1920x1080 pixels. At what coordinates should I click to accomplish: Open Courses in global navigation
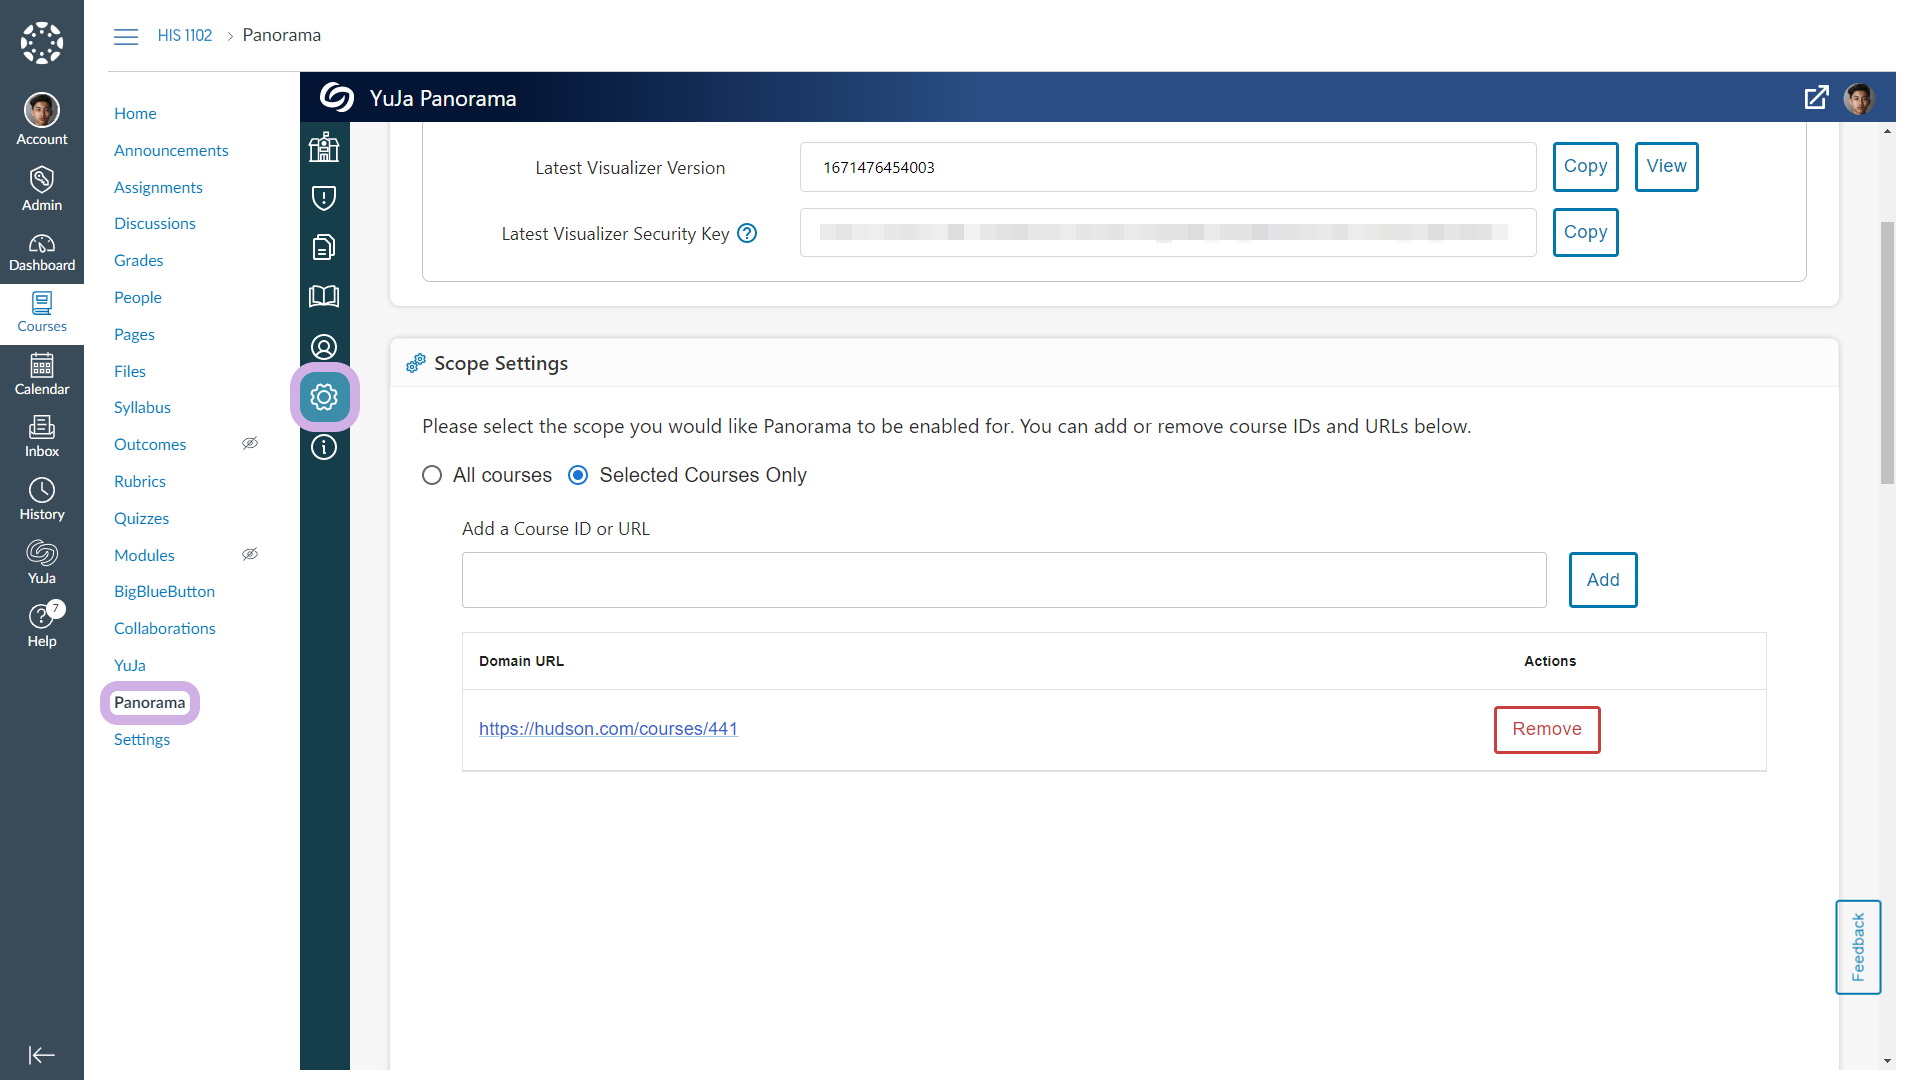42,313
